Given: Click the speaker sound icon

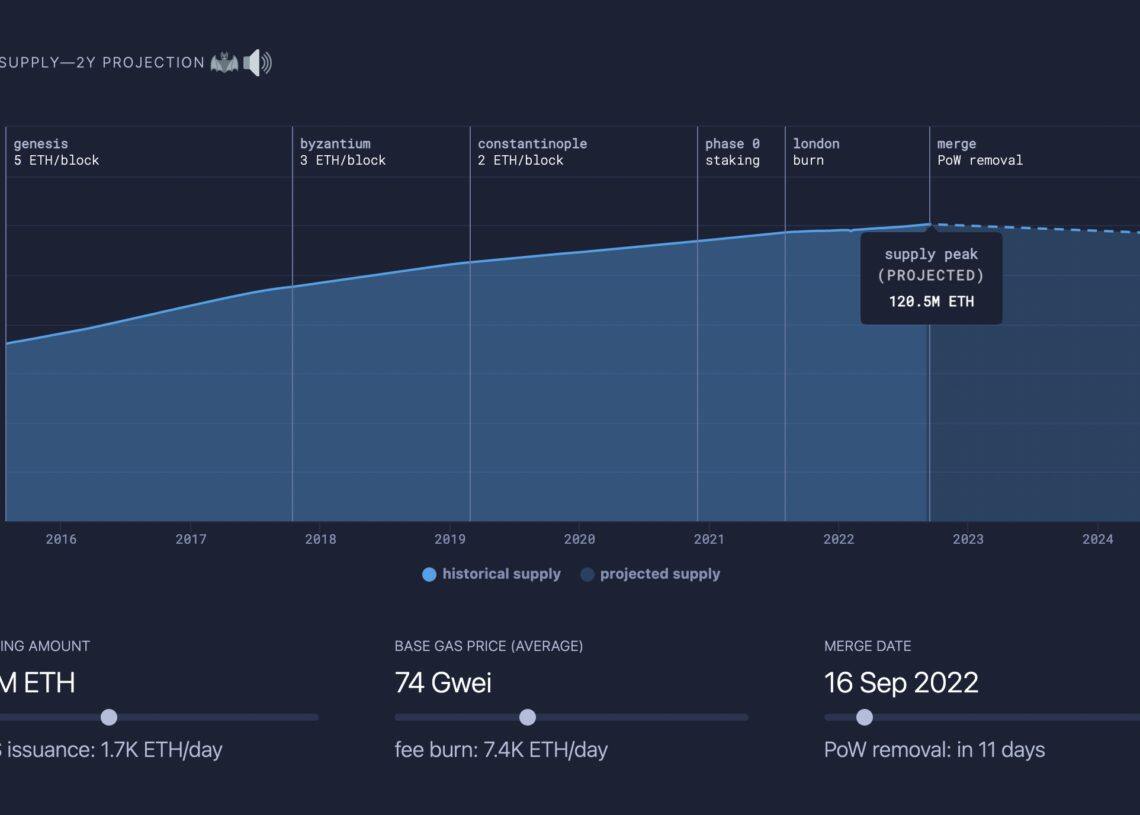Looking at the screenshot, I should [257, 63].
